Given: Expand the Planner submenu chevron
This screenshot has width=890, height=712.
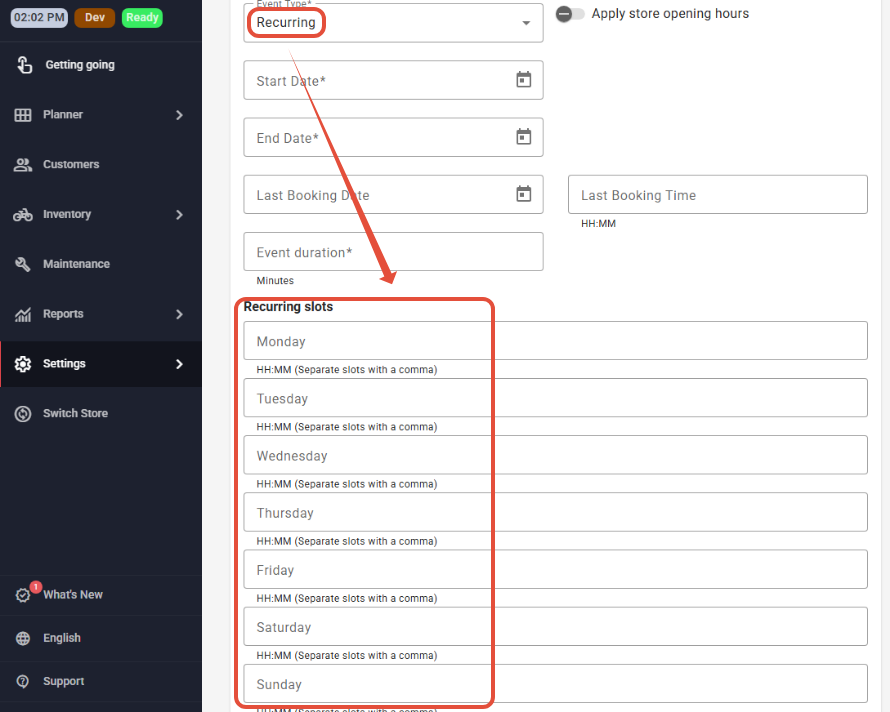Looking at the screenshot, I should coord(179,115).
